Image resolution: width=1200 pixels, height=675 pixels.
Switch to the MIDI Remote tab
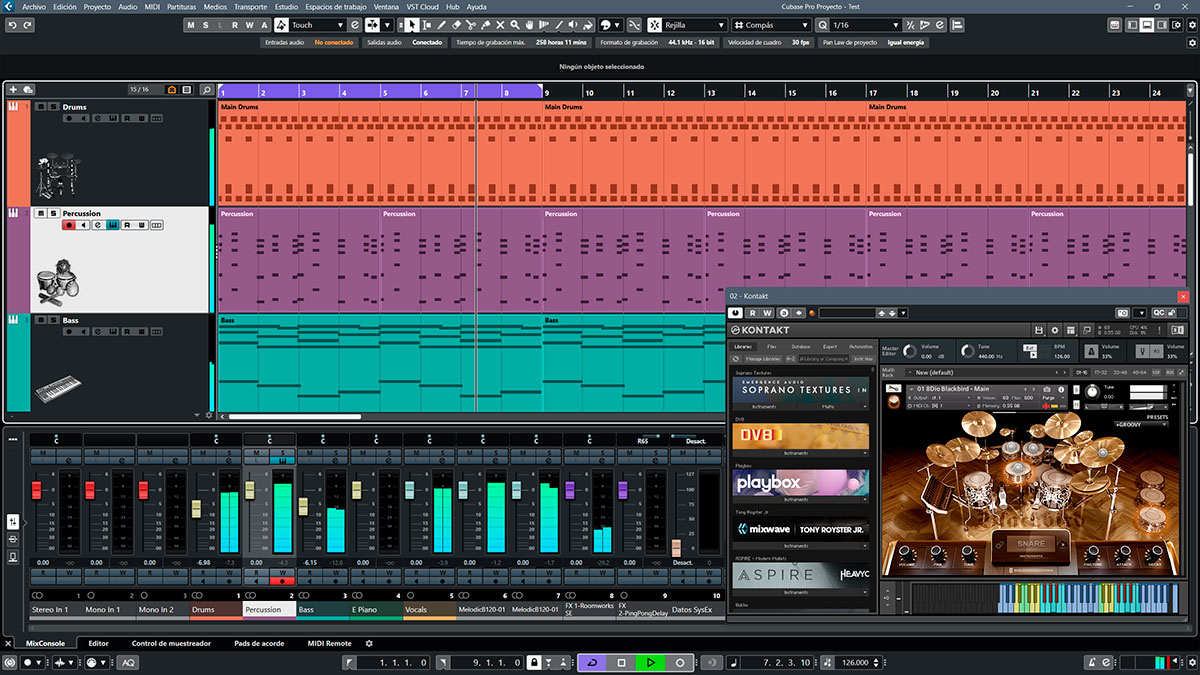(x=330, y=644)
